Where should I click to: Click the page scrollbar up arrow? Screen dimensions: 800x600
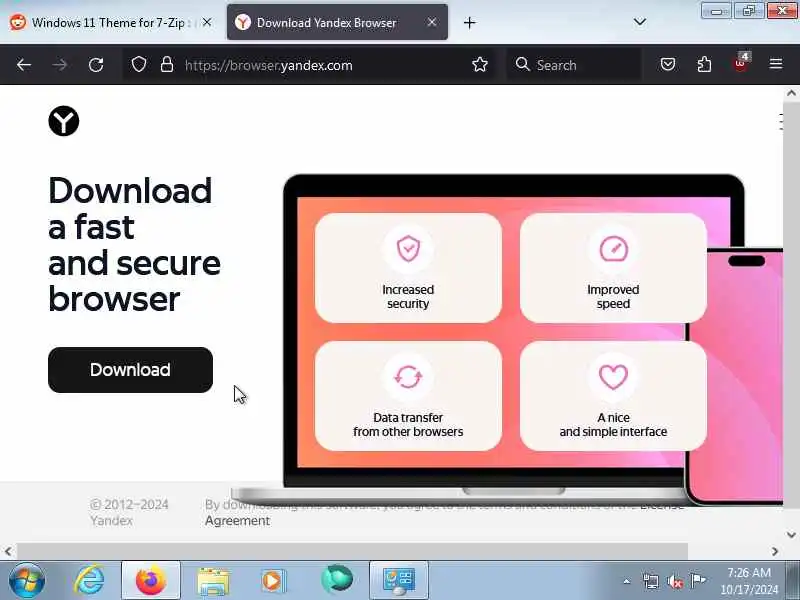[791, 93]
